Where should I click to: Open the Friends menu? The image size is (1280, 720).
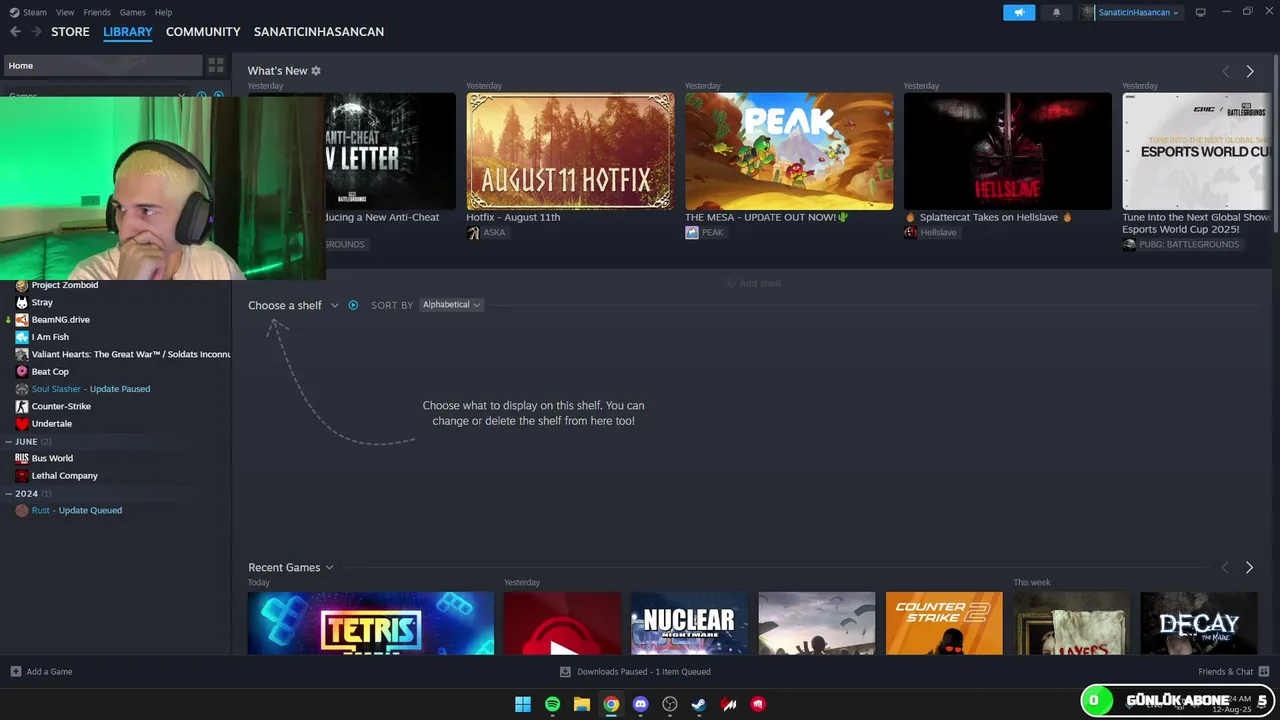tap(97, 12)
